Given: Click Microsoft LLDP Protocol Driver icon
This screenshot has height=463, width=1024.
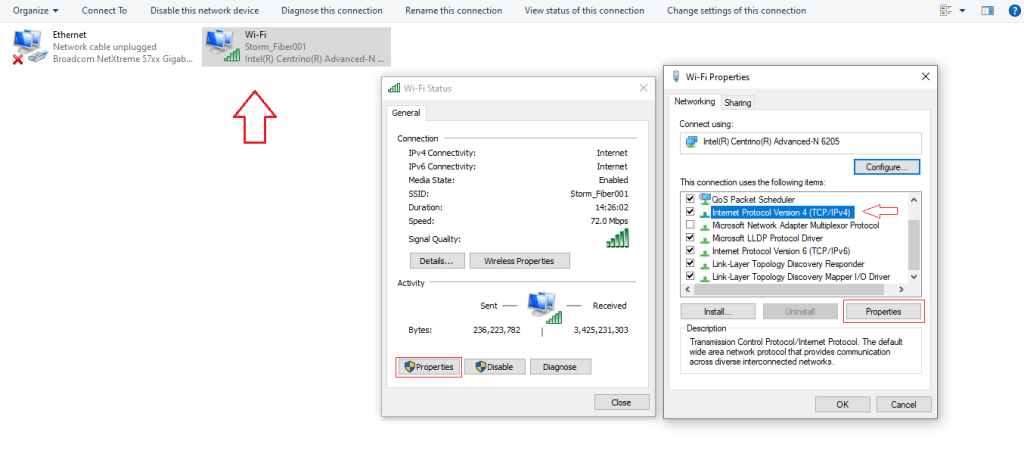Looking at the screenshot, I should (x=705, y=238).
